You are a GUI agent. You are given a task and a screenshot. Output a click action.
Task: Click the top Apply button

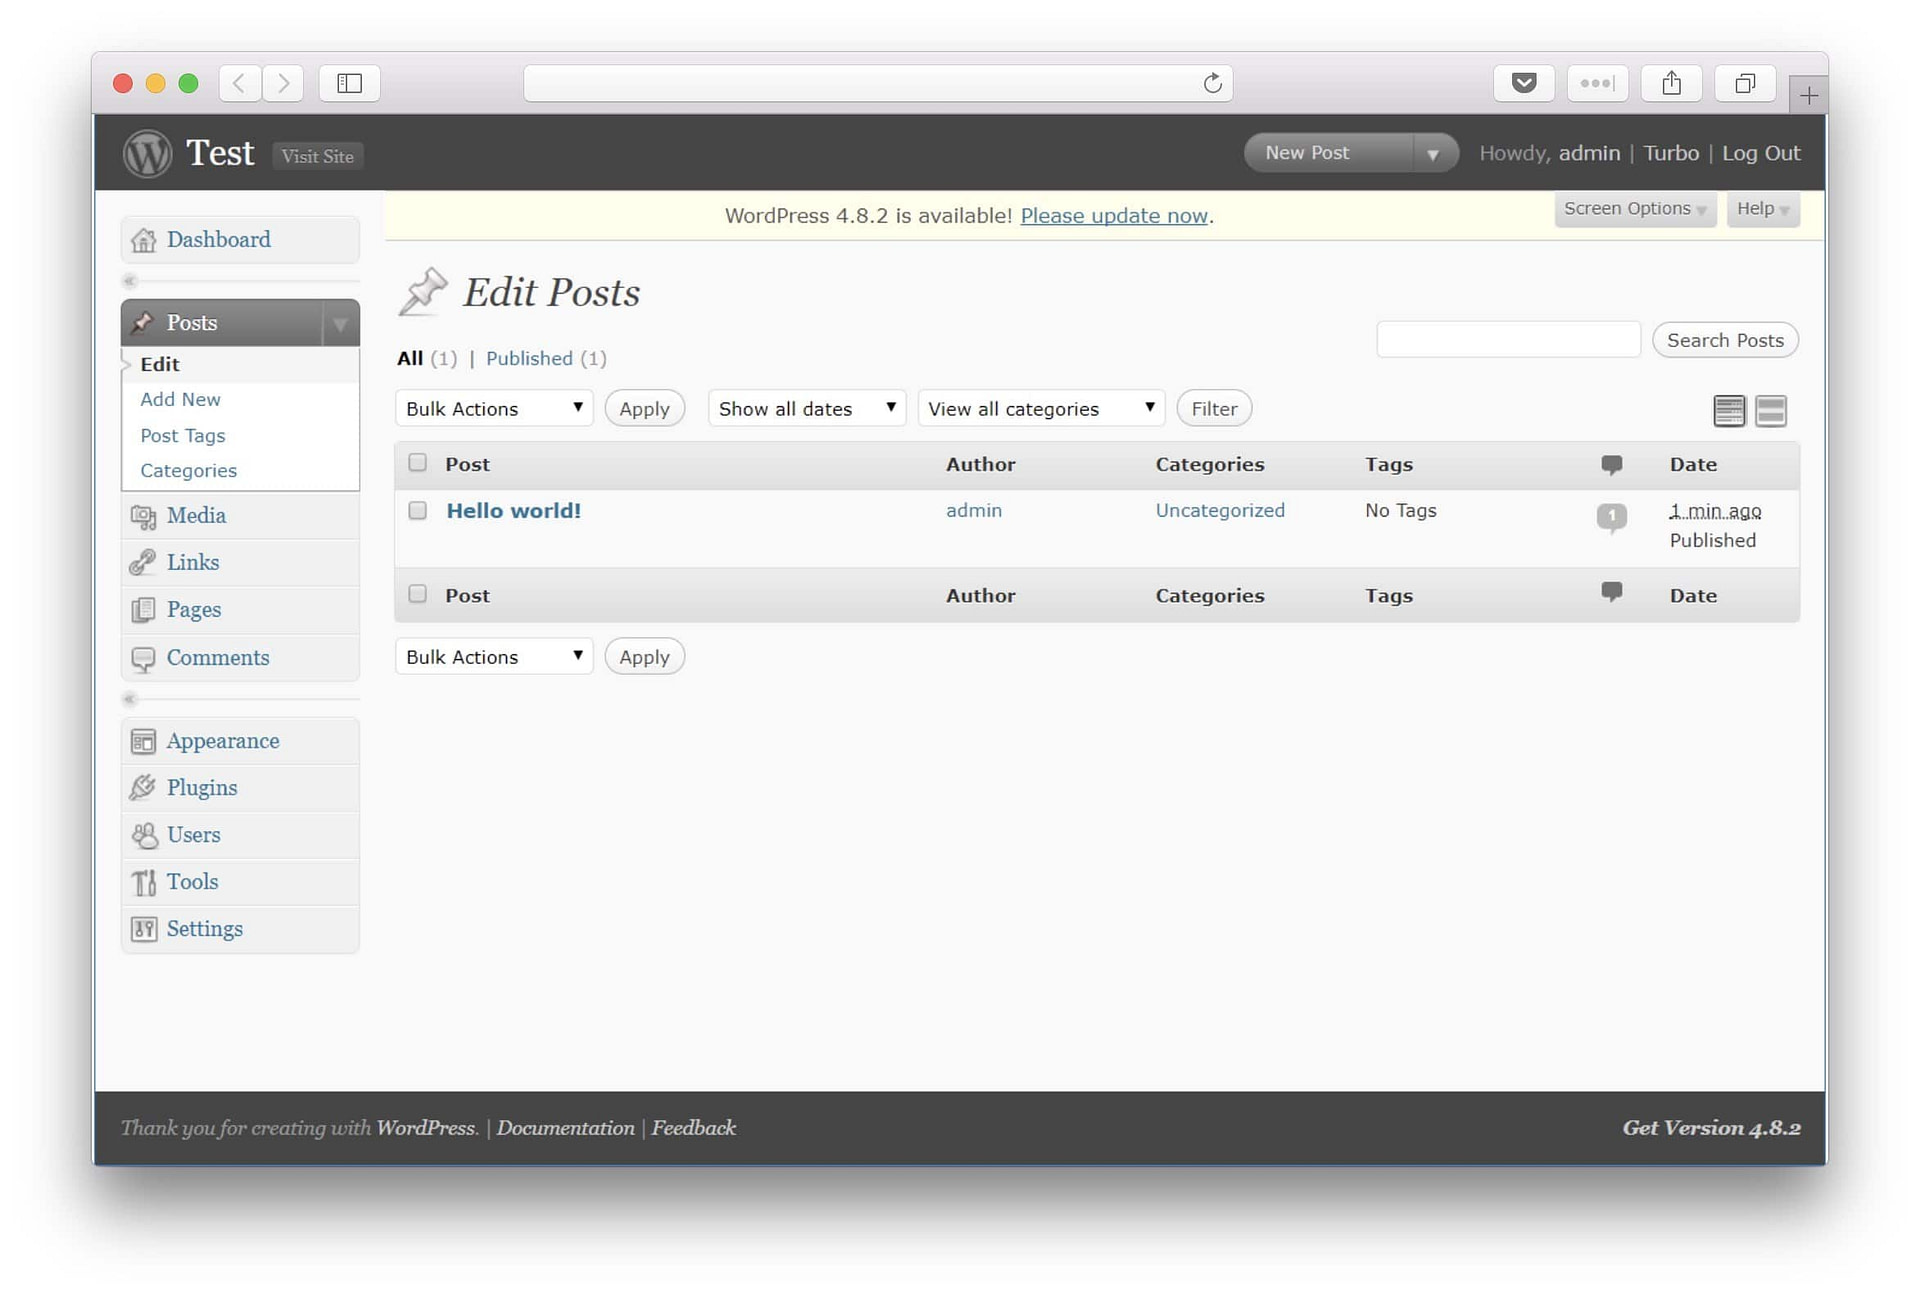[x=644, y=408]
